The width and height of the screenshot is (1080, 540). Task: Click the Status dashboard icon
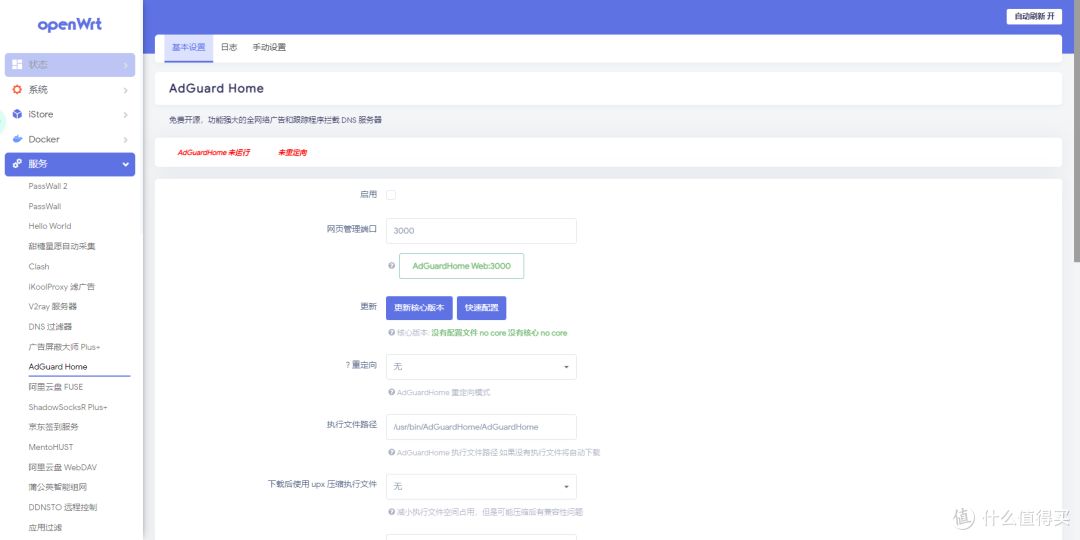tap(18, 65)
